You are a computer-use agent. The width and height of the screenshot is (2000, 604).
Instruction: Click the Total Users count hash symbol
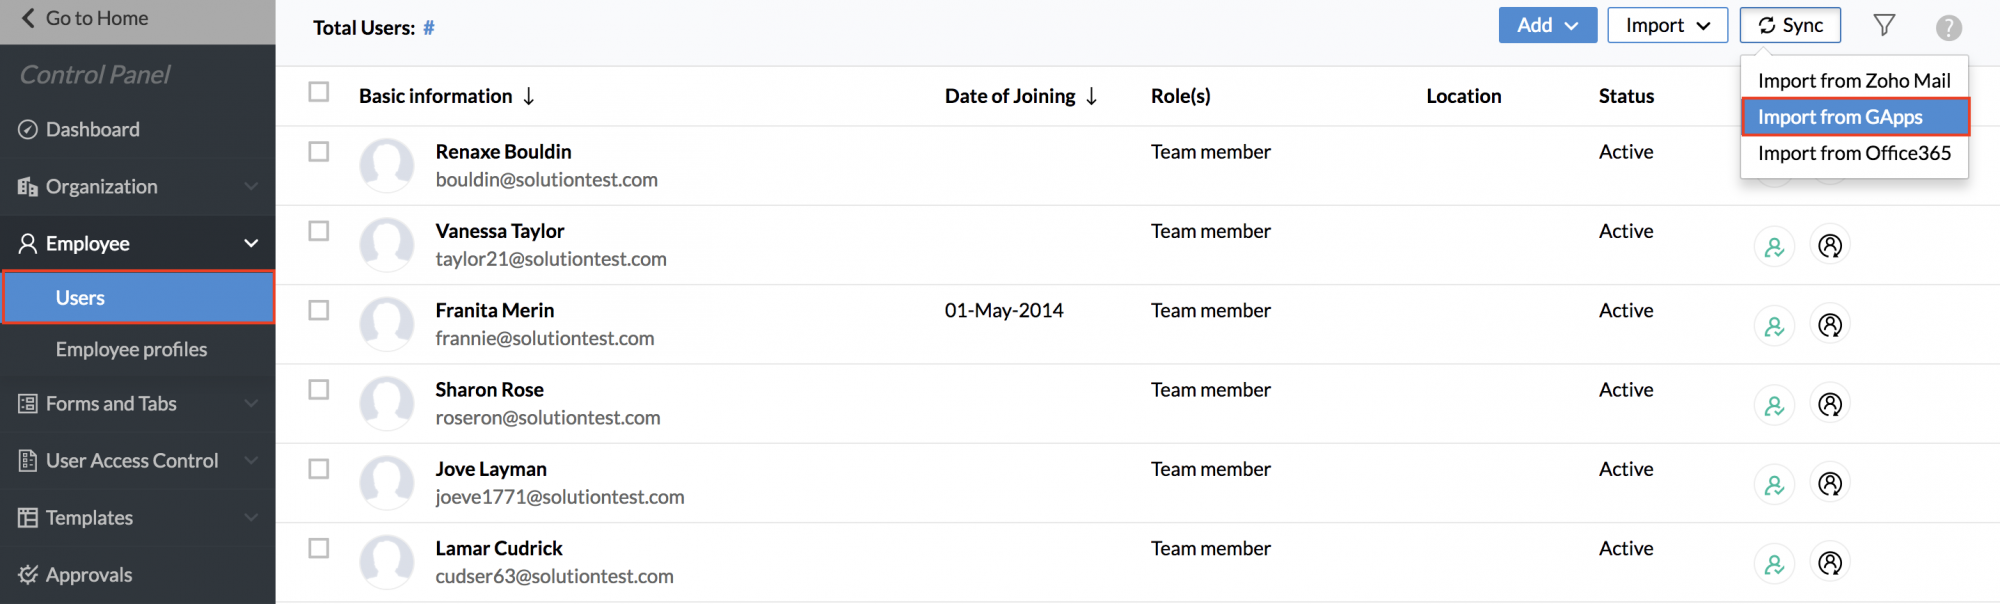(428, 28)
